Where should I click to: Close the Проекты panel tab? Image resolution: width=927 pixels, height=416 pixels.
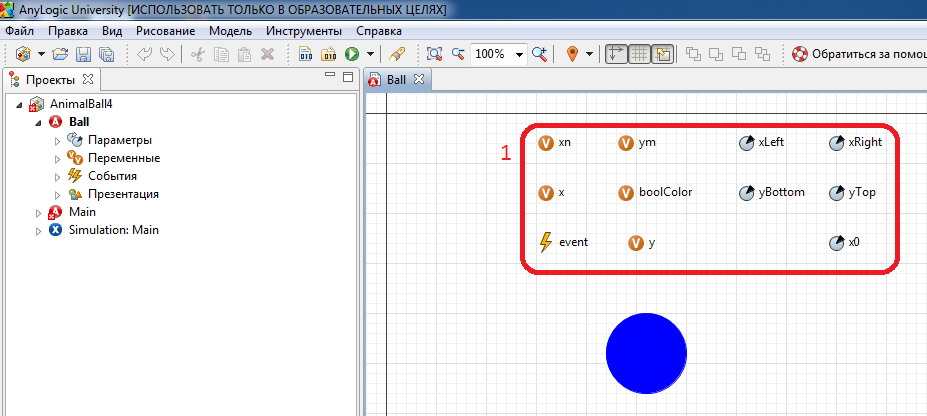point(87,79)
